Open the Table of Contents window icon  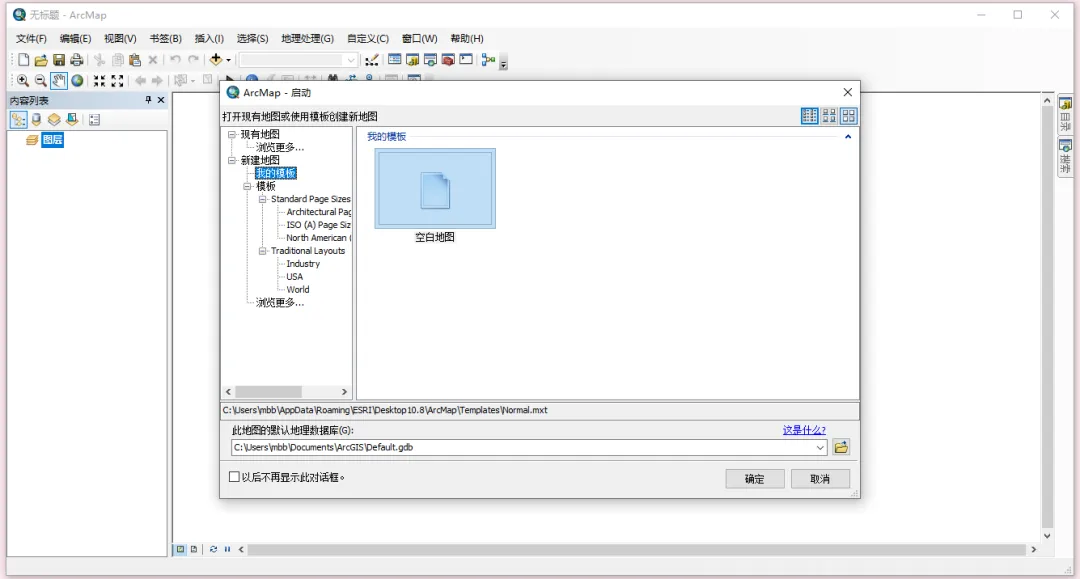tap(395, 60)
